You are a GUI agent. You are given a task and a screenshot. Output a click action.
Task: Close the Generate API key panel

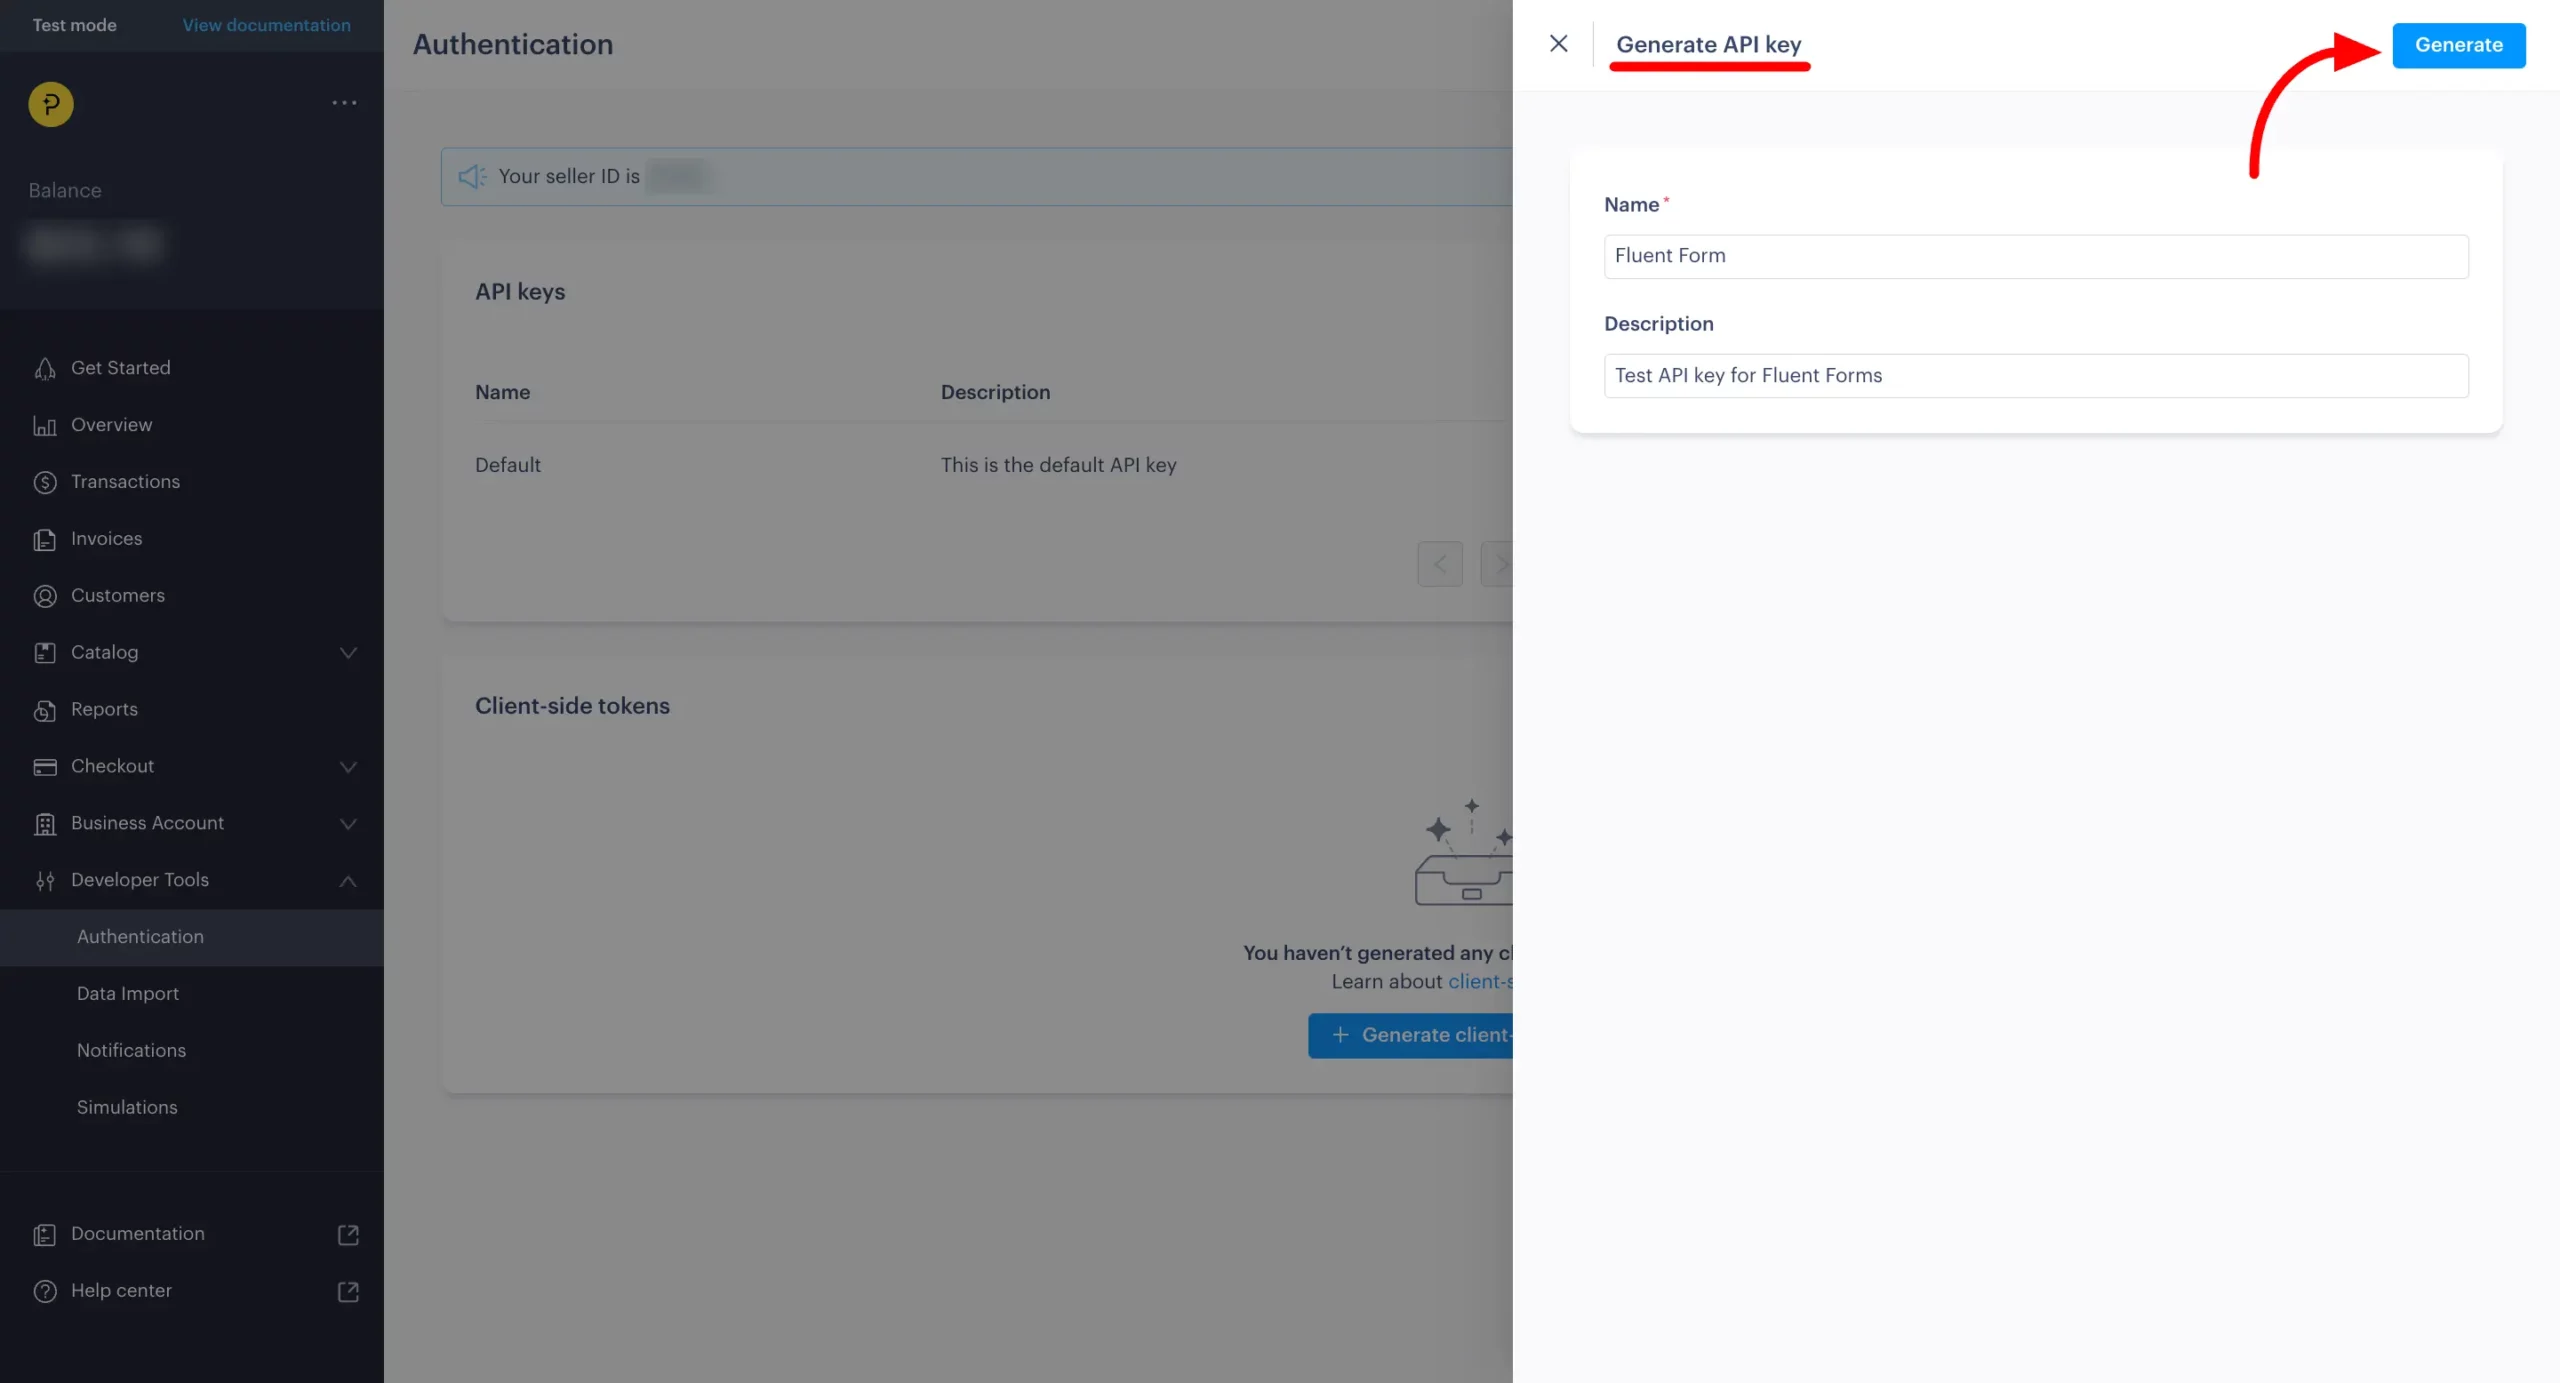(1558, 44)
